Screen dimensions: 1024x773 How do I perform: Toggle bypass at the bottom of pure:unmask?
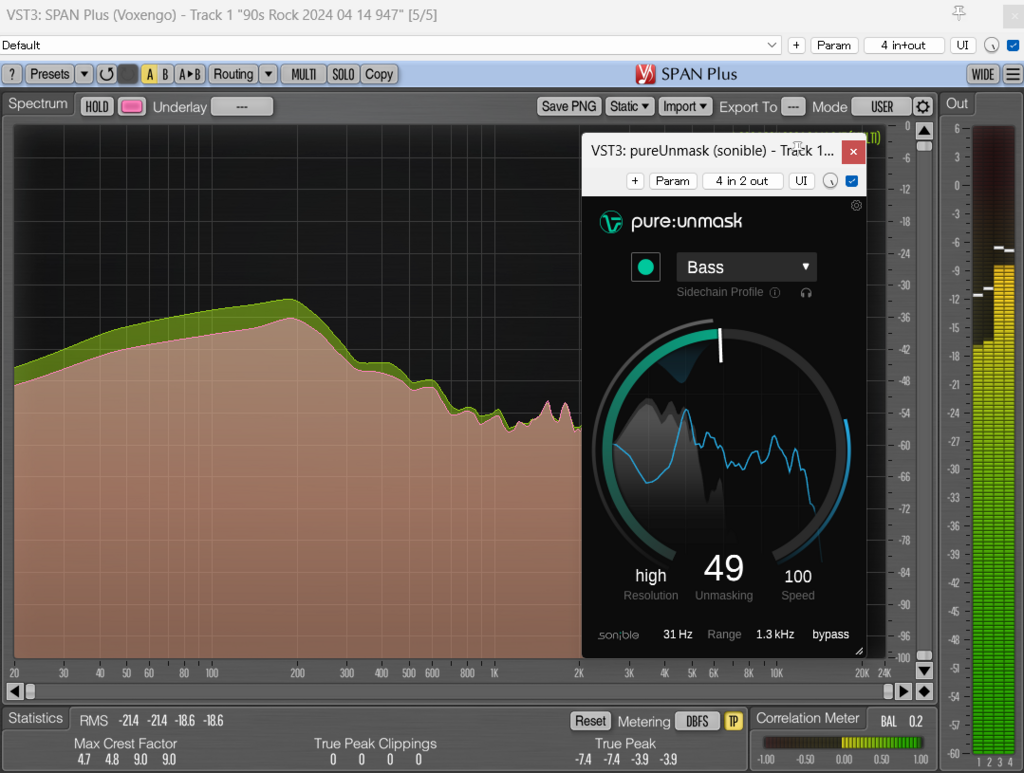point(831,635)
